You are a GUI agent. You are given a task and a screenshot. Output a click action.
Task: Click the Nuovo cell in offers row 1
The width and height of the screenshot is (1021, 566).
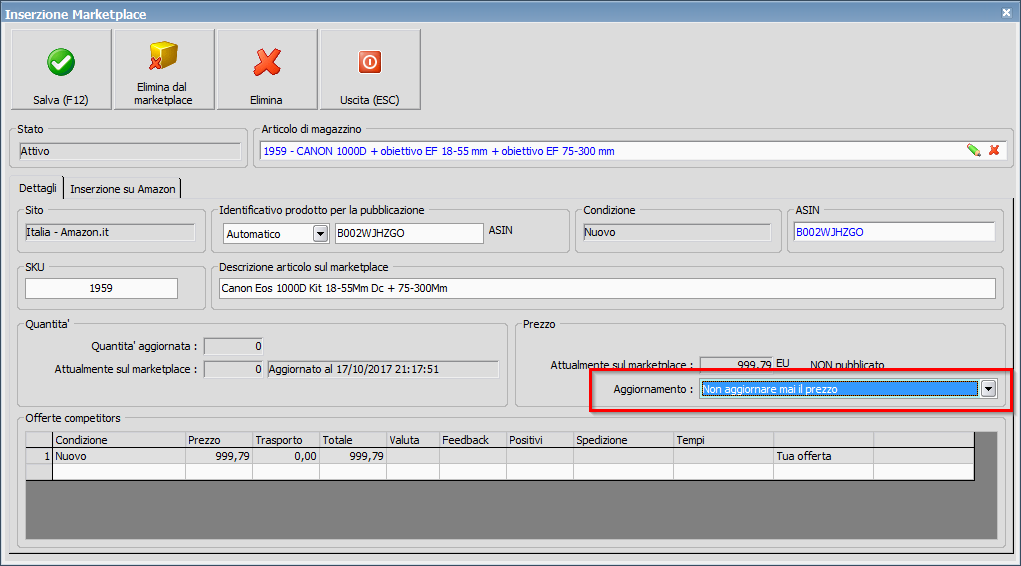(119, 456)
